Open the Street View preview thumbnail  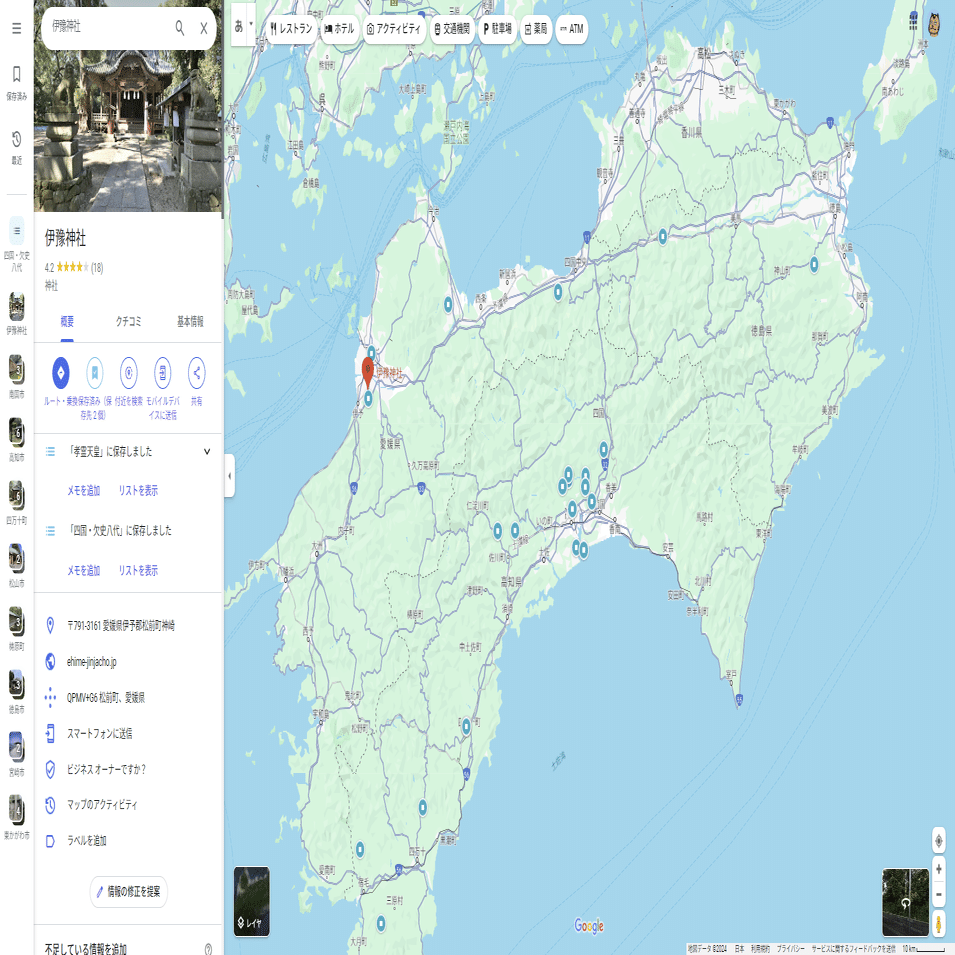tap(906, 902)
